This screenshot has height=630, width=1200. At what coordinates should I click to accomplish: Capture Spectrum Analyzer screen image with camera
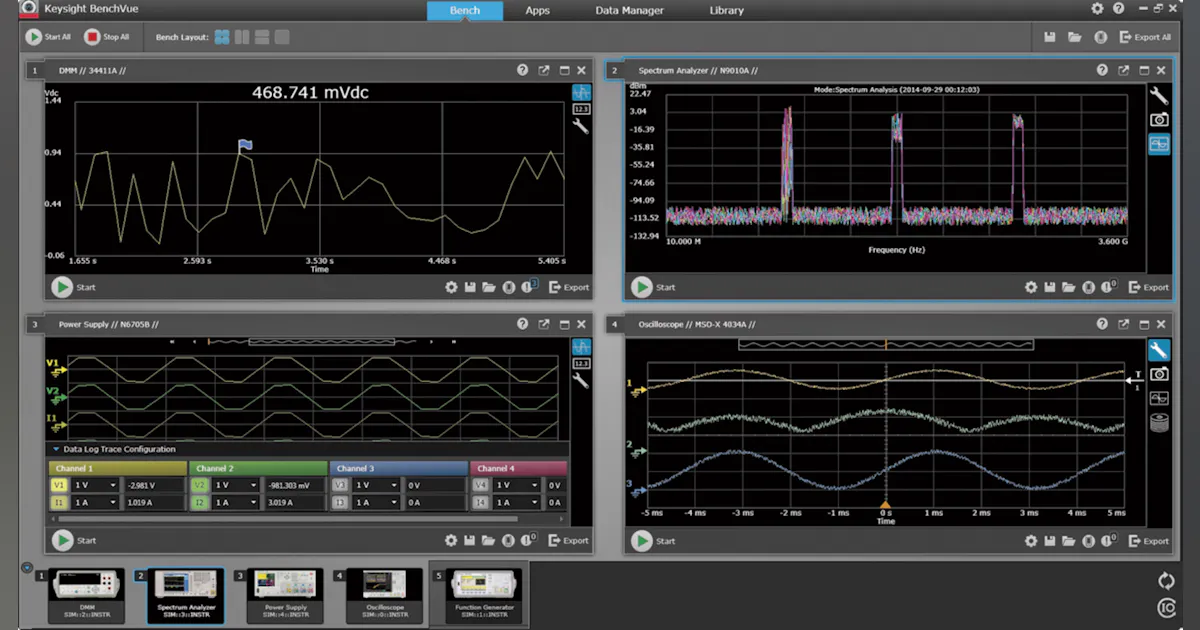click(x=1159, y=120)
